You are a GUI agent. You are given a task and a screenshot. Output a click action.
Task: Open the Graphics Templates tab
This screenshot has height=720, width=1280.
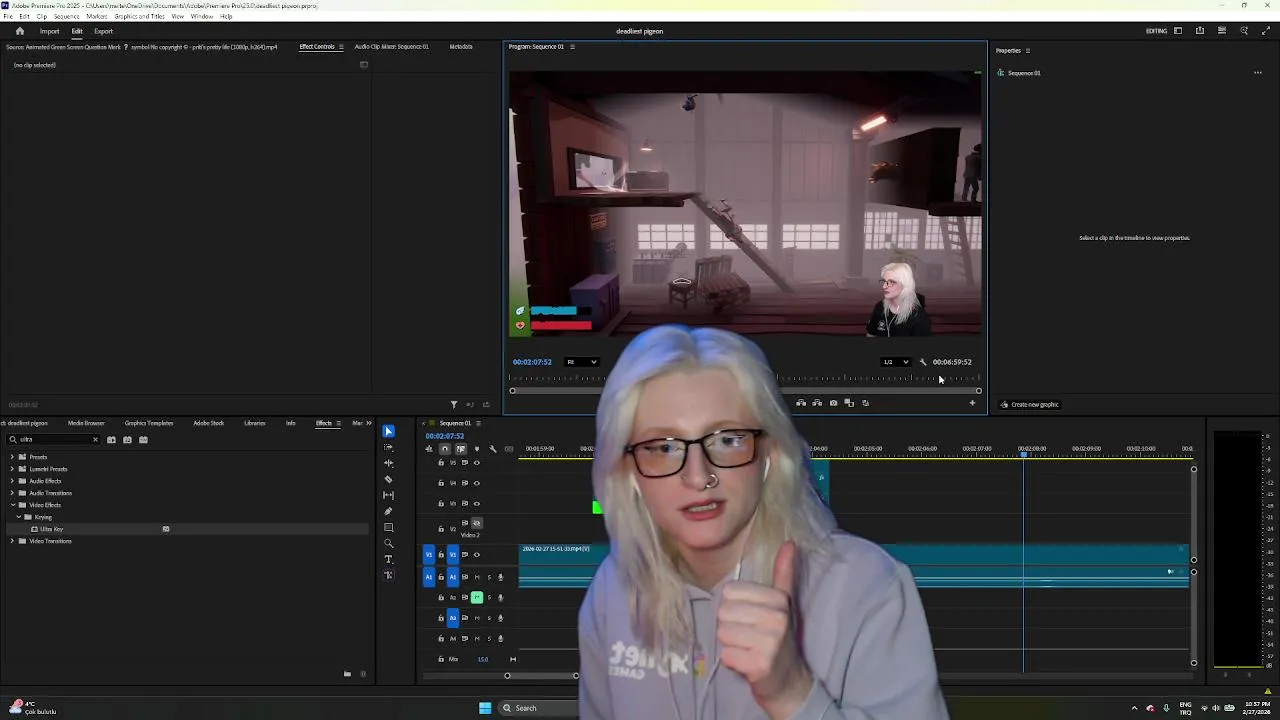pyautogui.click(x=149, y=423)
